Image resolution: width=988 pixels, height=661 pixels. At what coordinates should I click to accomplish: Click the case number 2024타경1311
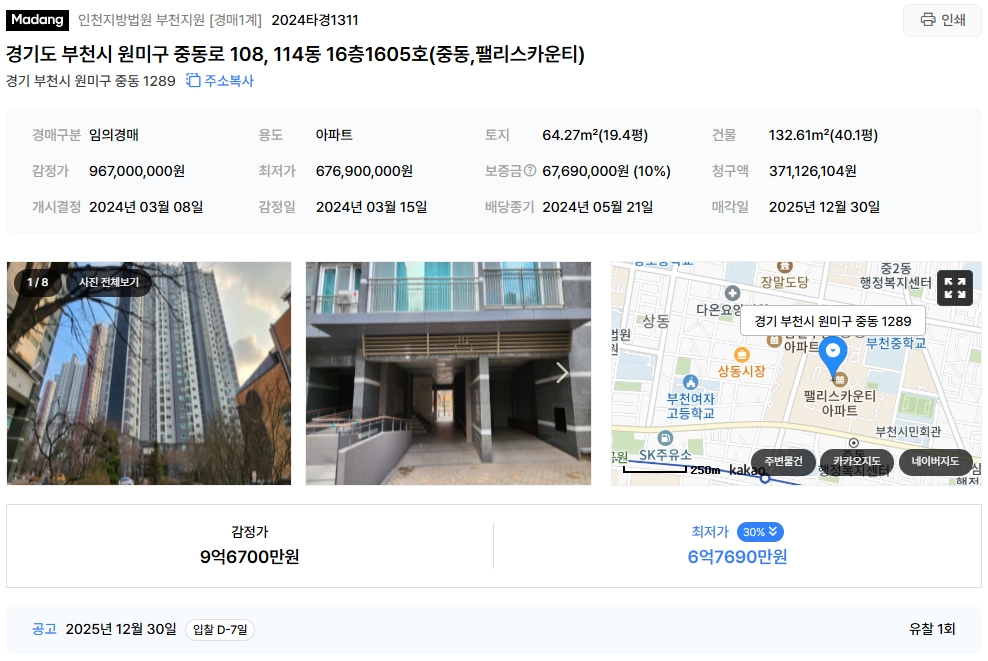click(x=314, y=20)
